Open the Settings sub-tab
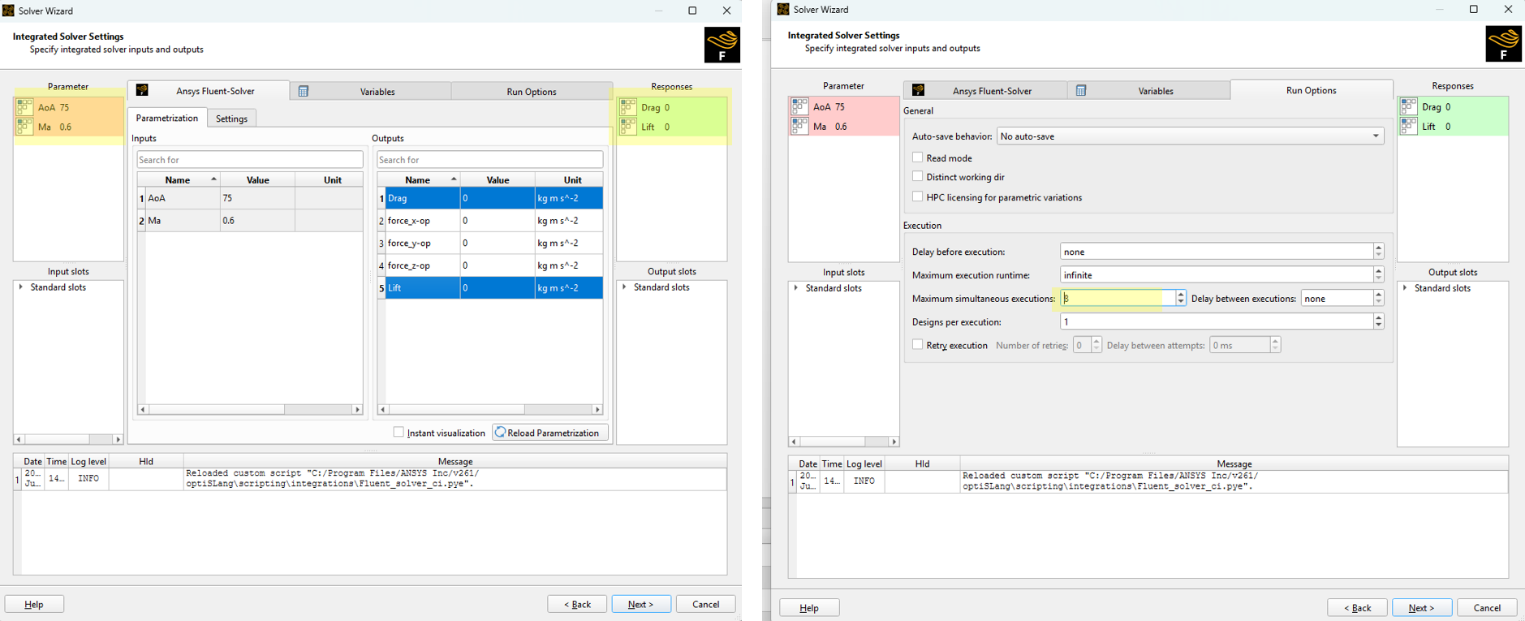 [232, 118]
